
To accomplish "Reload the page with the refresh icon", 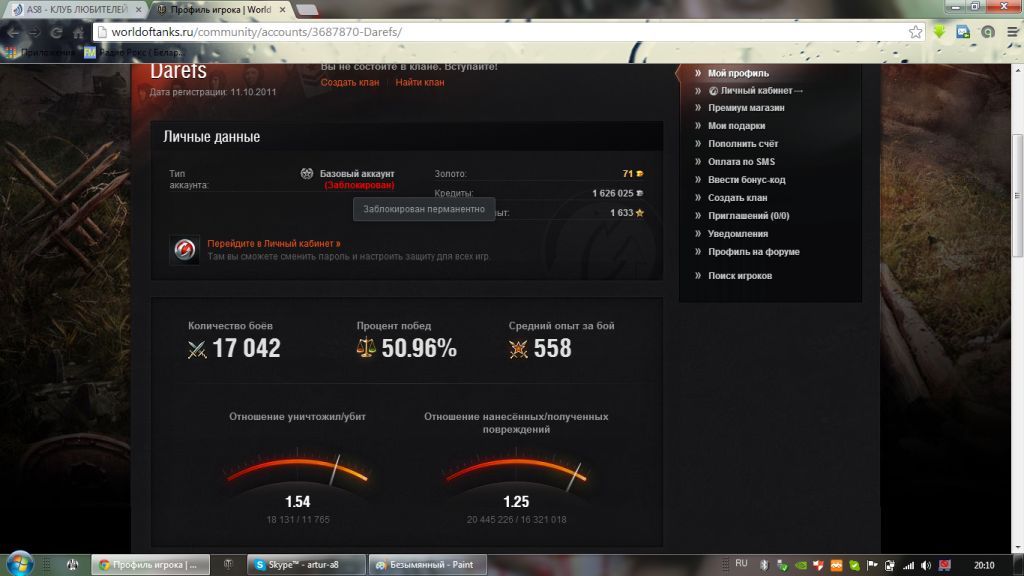I will point(55,32).
